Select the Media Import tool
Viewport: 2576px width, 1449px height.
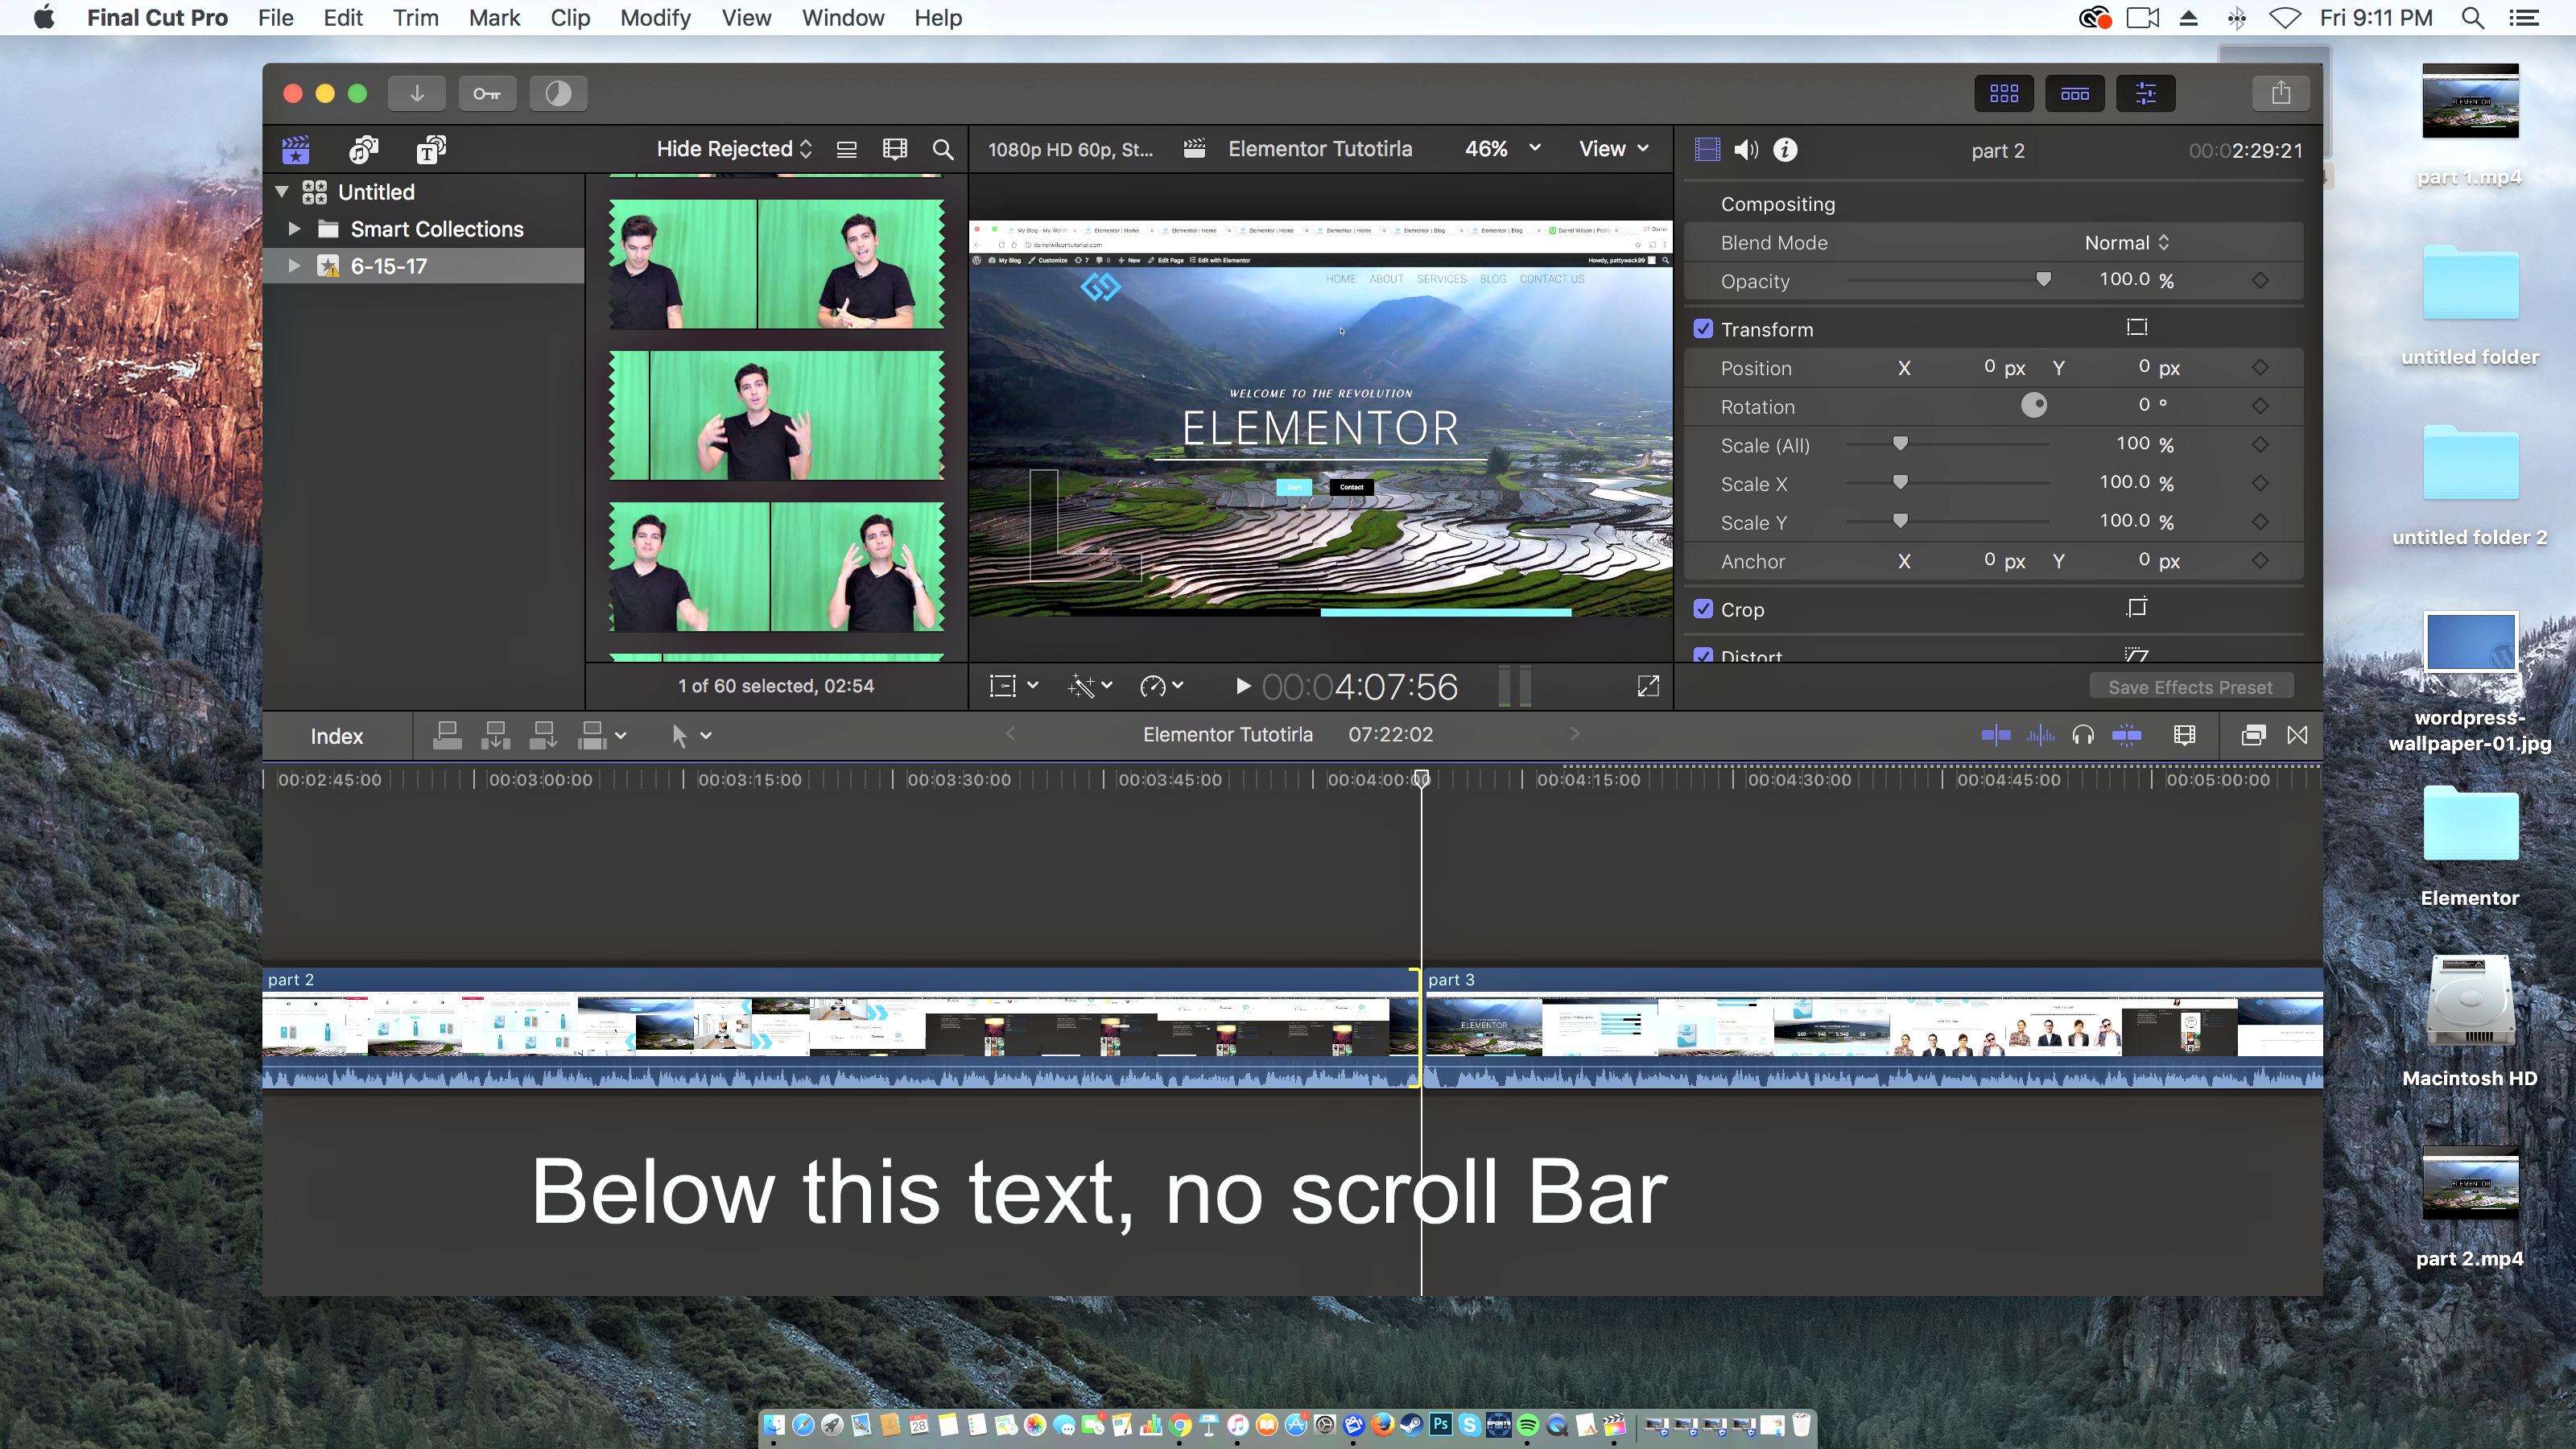(x=417, y=93)
